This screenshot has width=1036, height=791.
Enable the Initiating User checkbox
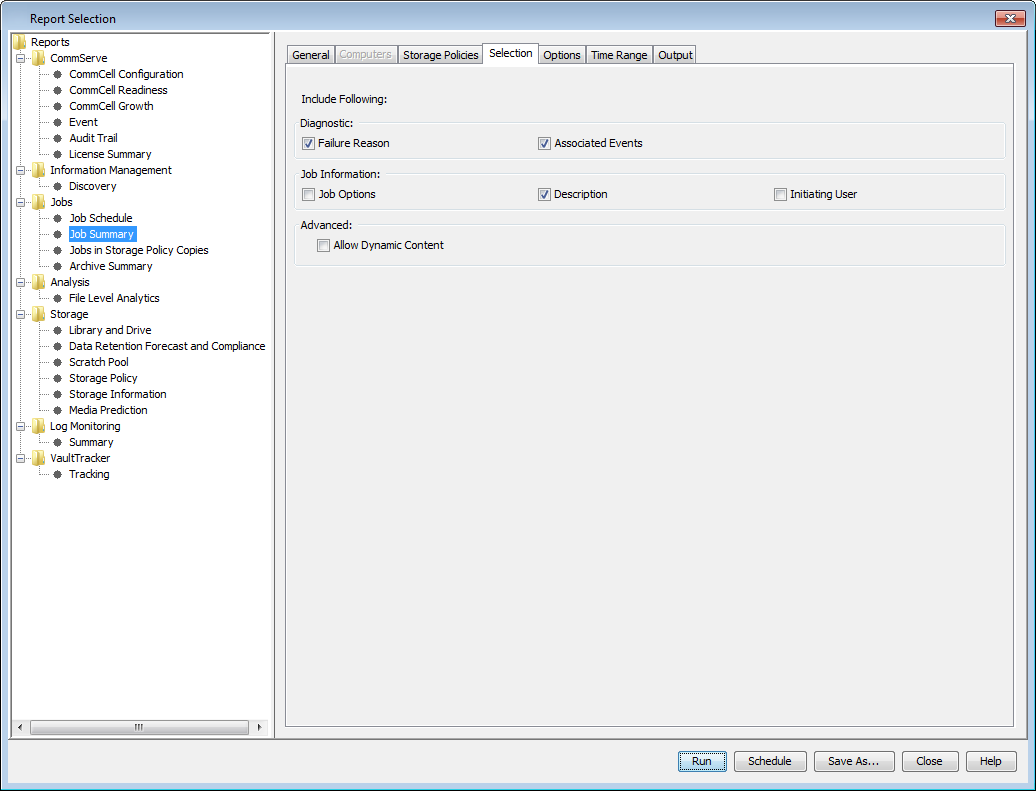[x=780, y=194]
